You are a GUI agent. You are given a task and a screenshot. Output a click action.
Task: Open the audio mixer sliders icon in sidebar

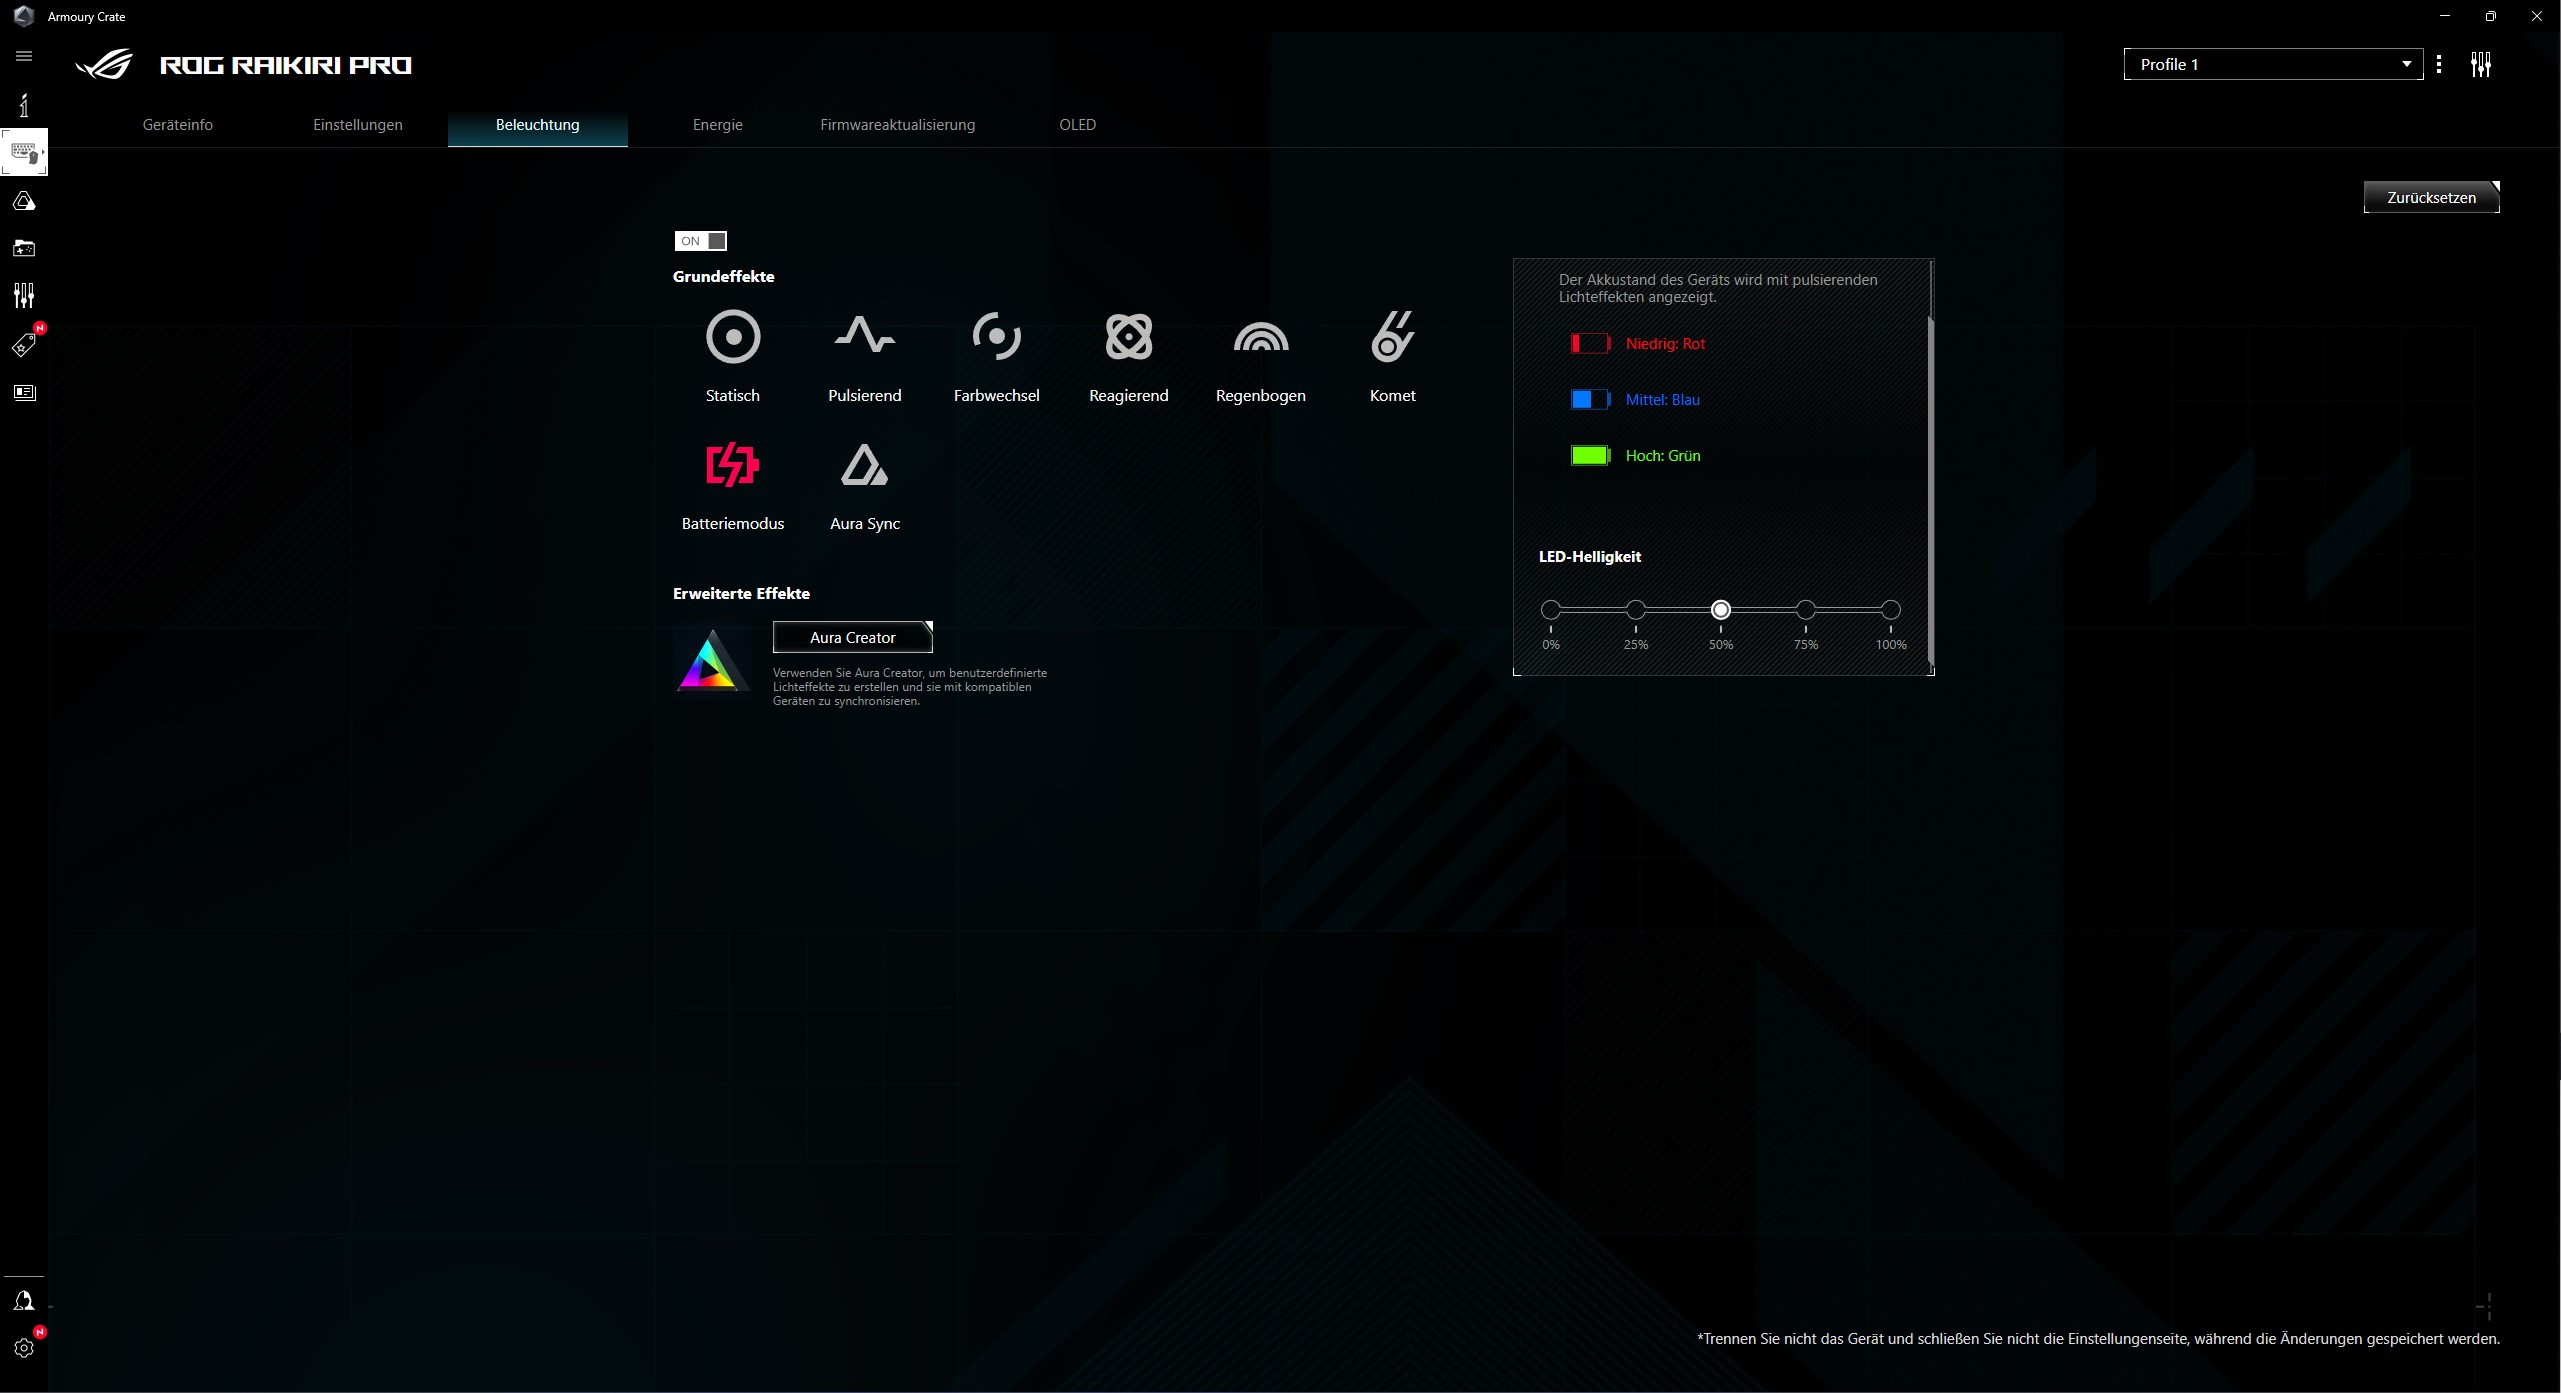click(x=24, y=295)
